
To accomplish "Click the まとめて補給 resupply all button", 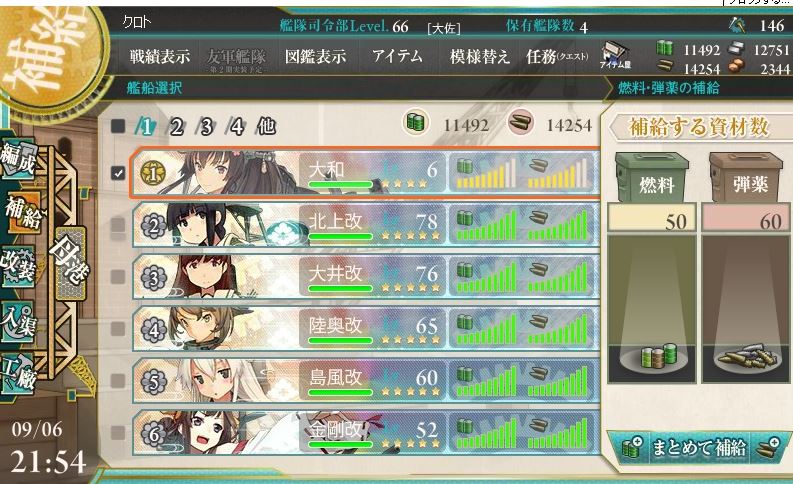I will coord(699,447).
